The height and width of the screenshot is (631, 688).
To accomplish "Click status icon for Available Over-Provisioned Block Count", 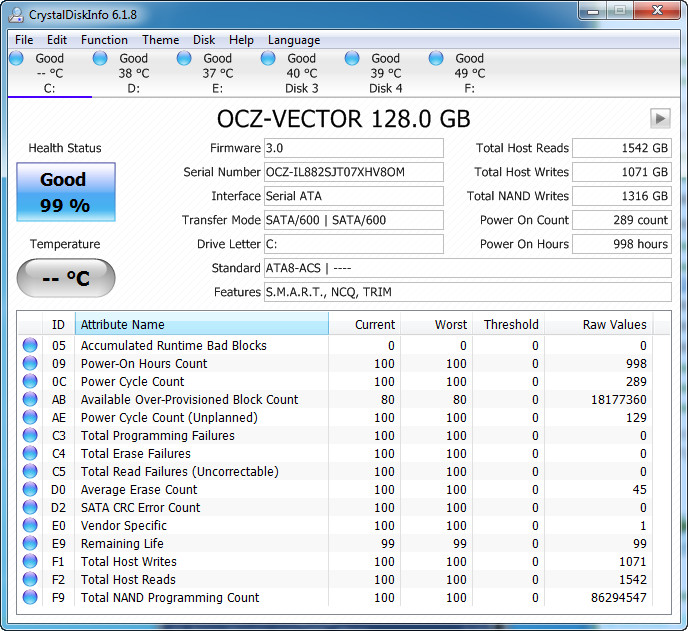I will [x=30, y=399].
